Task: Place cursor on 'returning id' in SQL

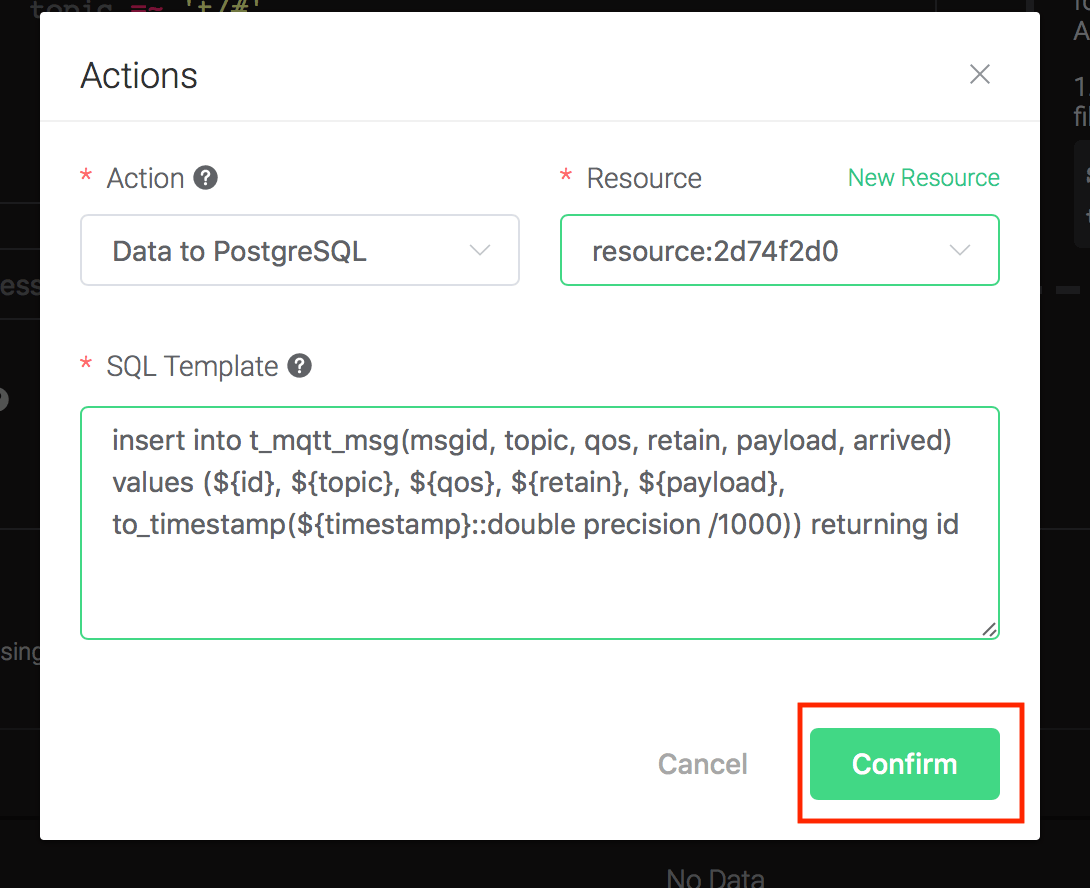Action: click(x=885, y=525)
